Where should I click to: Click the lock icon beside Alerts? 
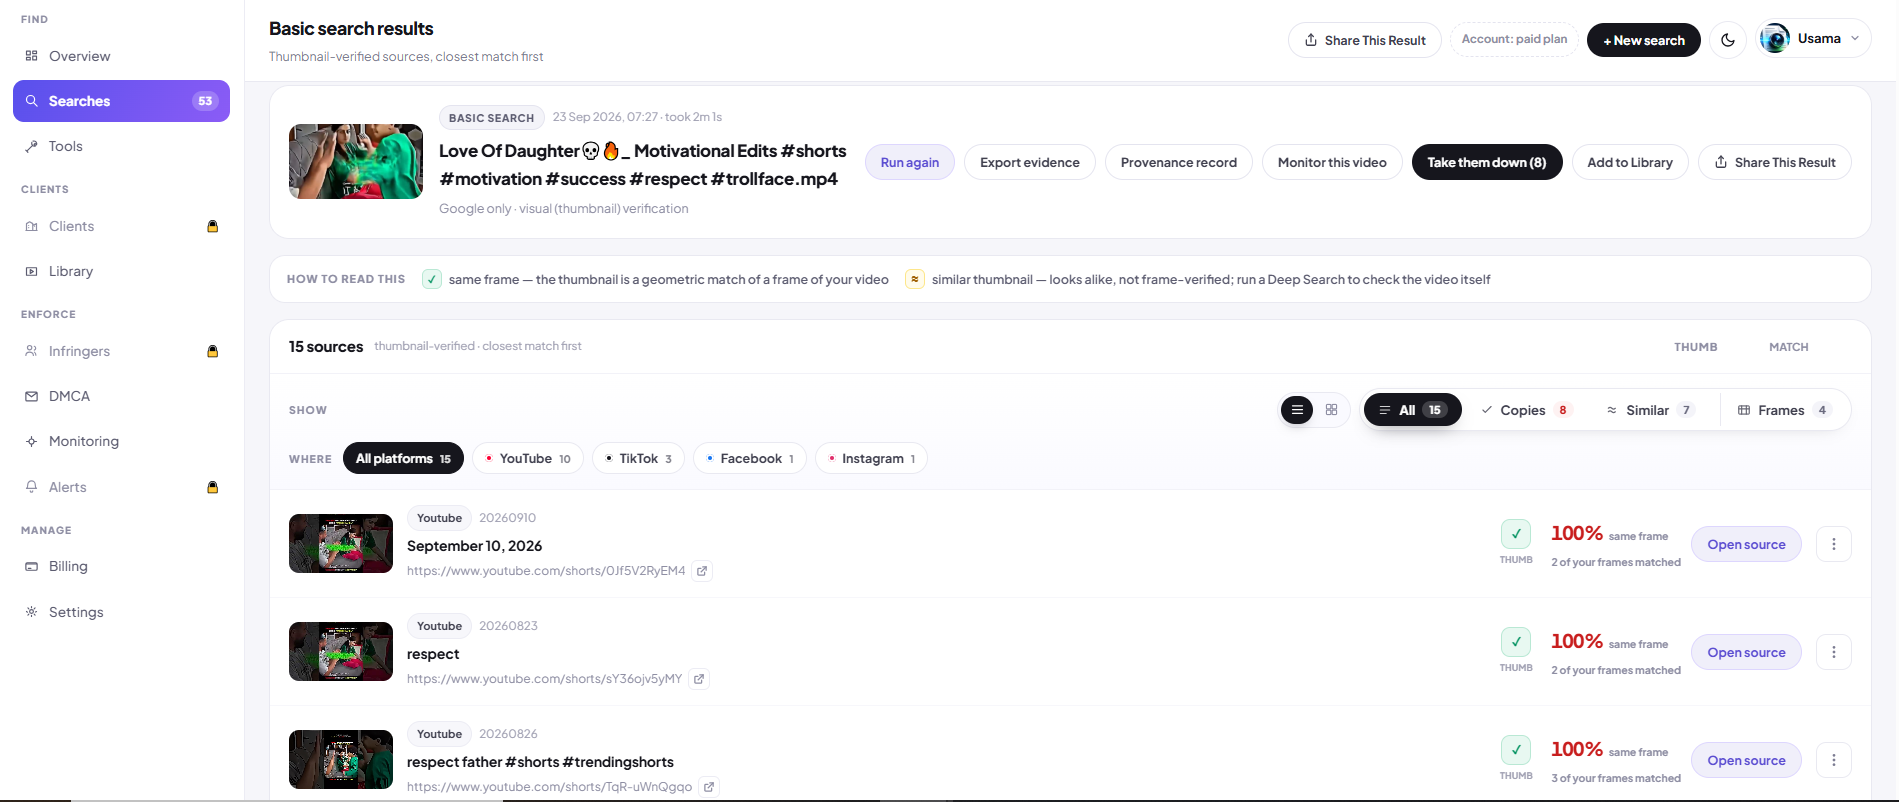coord(212,487)
